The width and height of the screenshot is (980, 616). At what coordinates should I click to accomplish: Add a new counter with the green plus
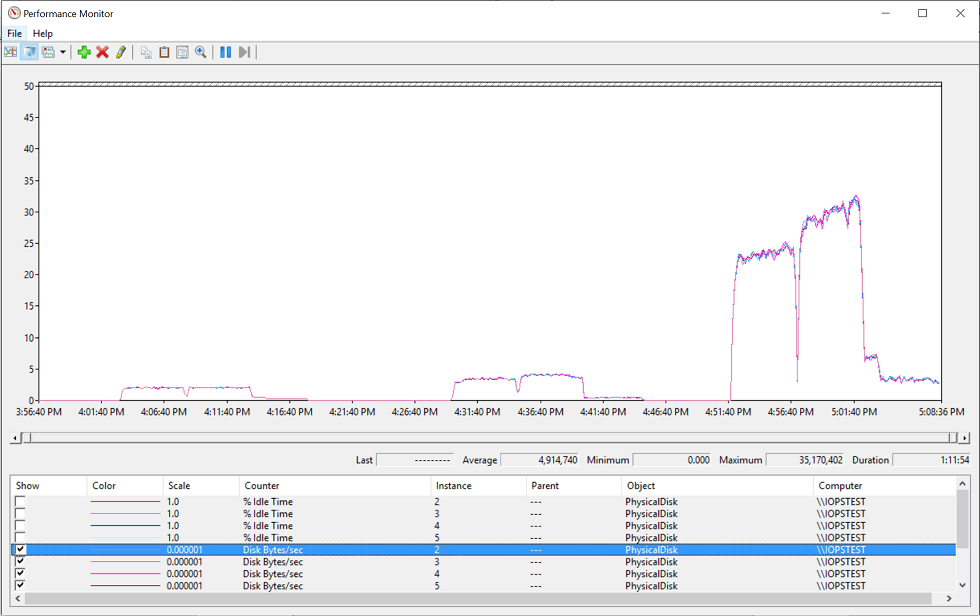[x=84, y=51]
